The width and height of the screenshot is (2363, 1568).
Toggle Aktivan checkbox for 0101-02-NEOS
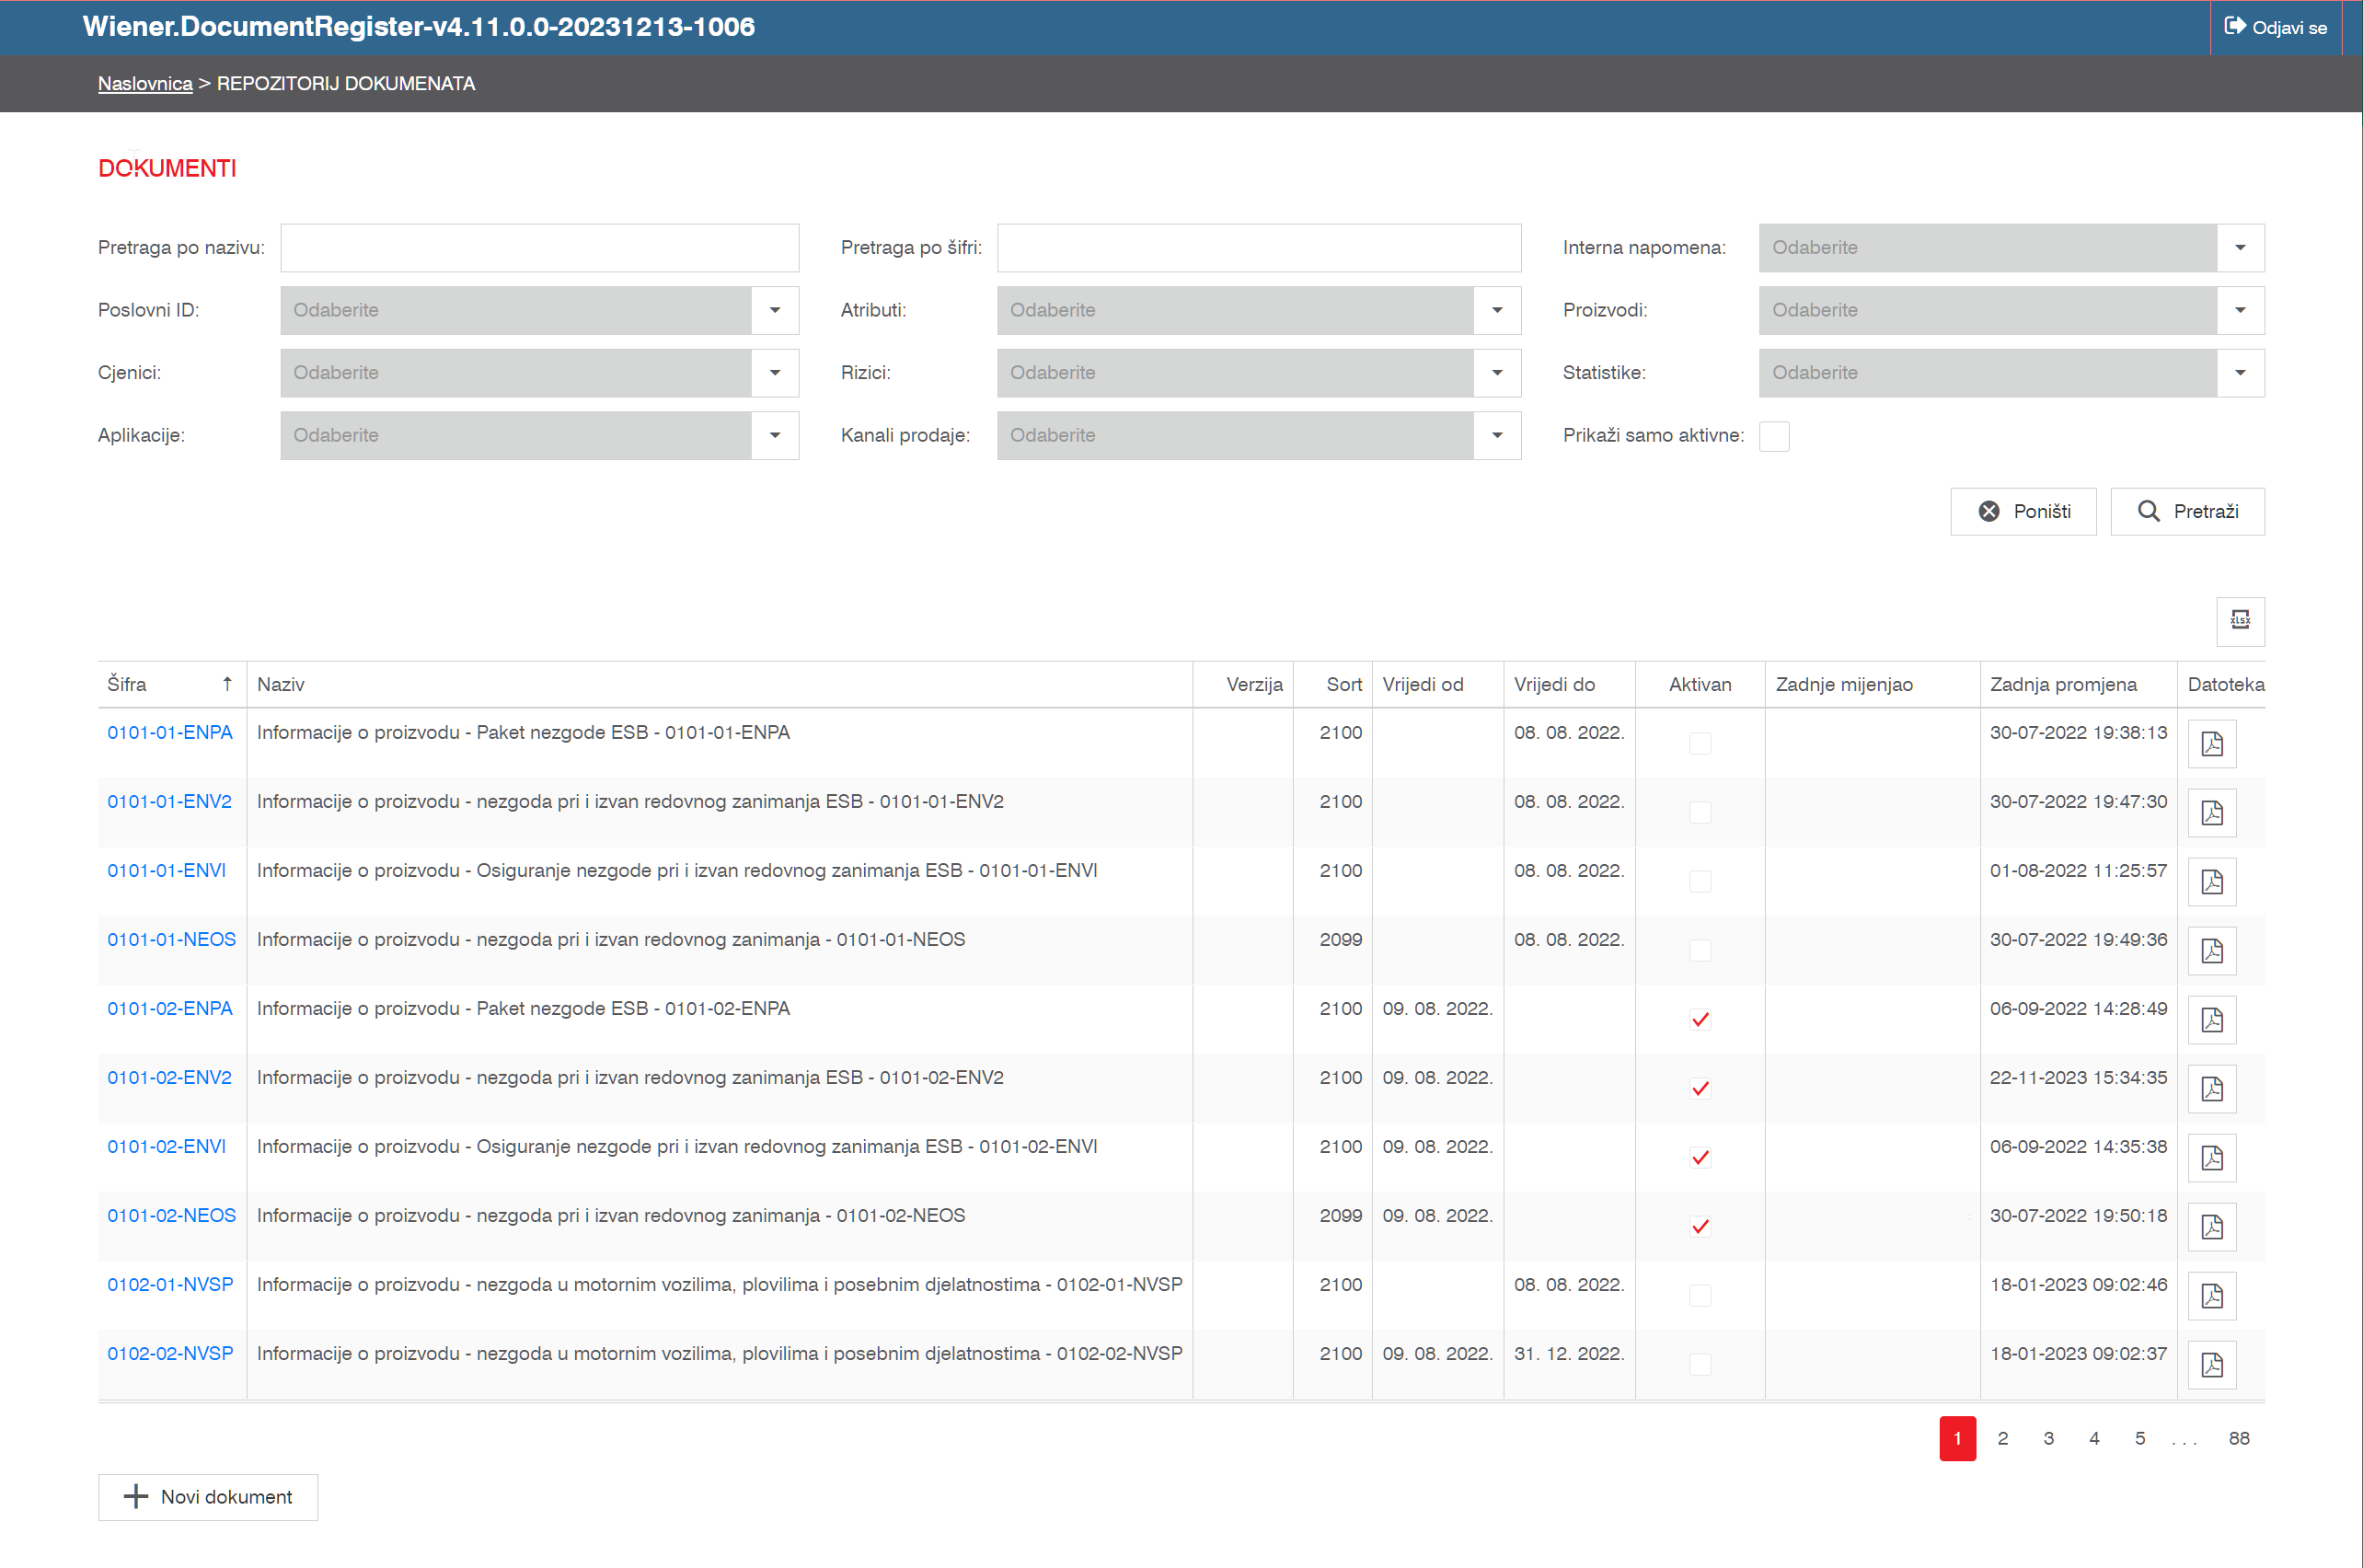pos(1699,1226)
